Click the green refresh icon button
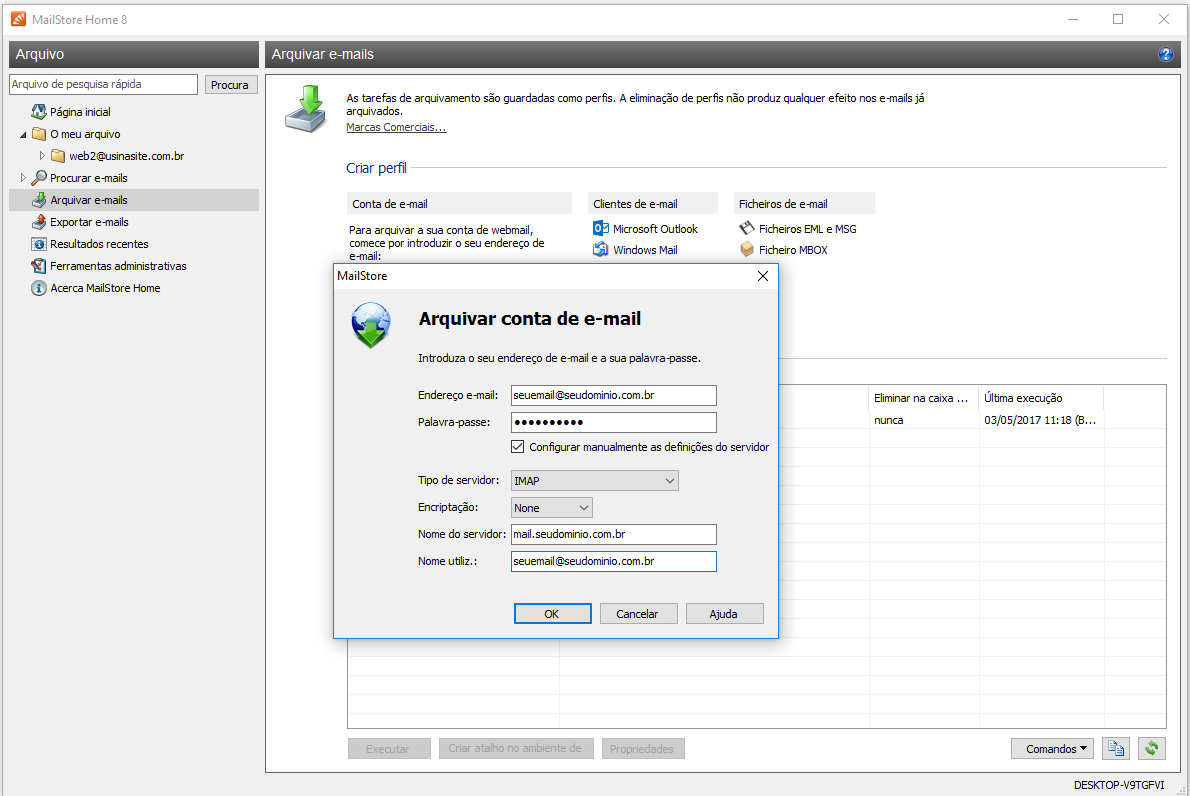1190x796 pixels. [x=1152, y=748]
